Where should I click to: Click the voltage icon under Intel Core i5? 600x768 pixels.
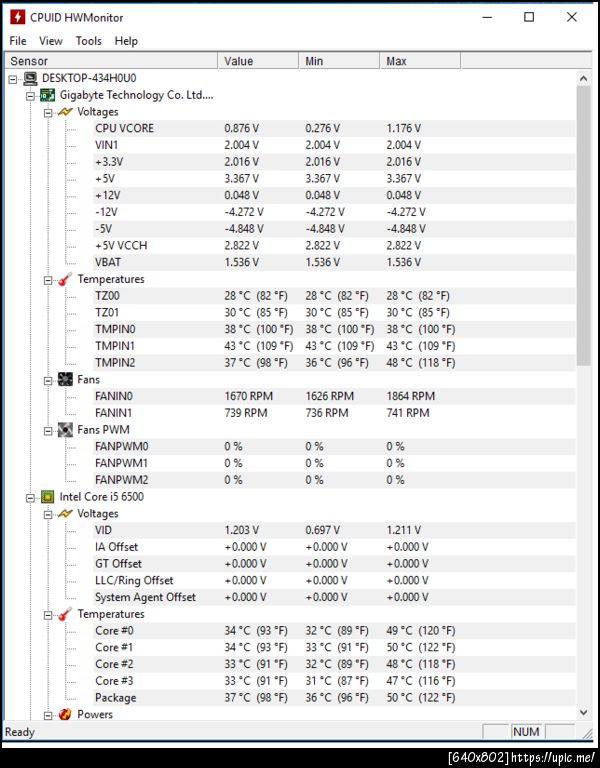tap(65, 513)
